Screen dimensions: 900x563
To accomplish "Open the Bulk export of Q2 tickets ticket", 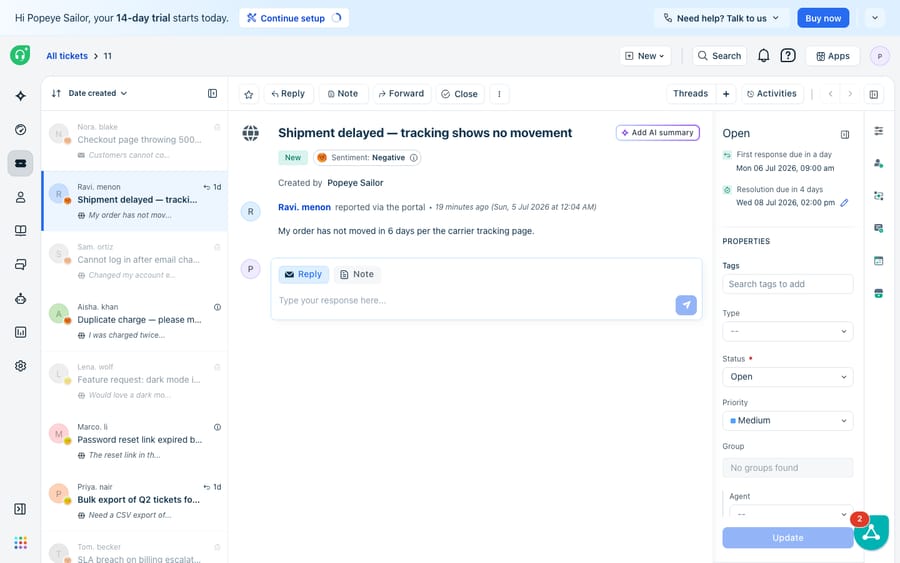I will 135,500.
